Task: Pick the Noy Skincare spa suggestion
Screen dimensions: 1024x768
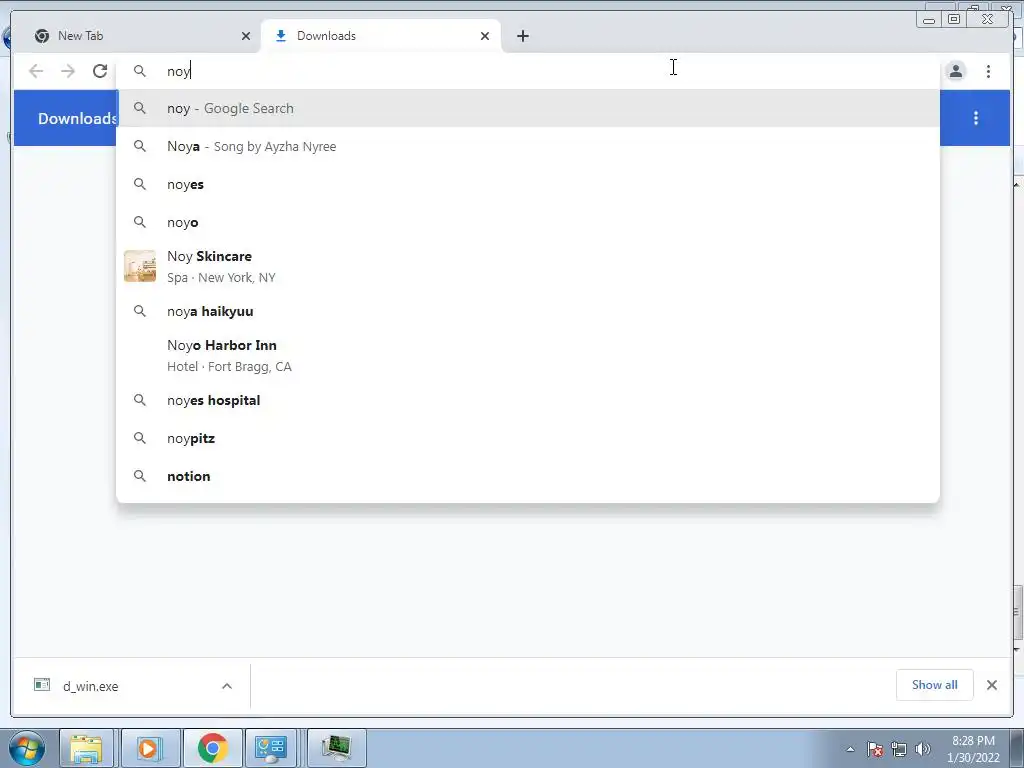Action: (528, 266)
